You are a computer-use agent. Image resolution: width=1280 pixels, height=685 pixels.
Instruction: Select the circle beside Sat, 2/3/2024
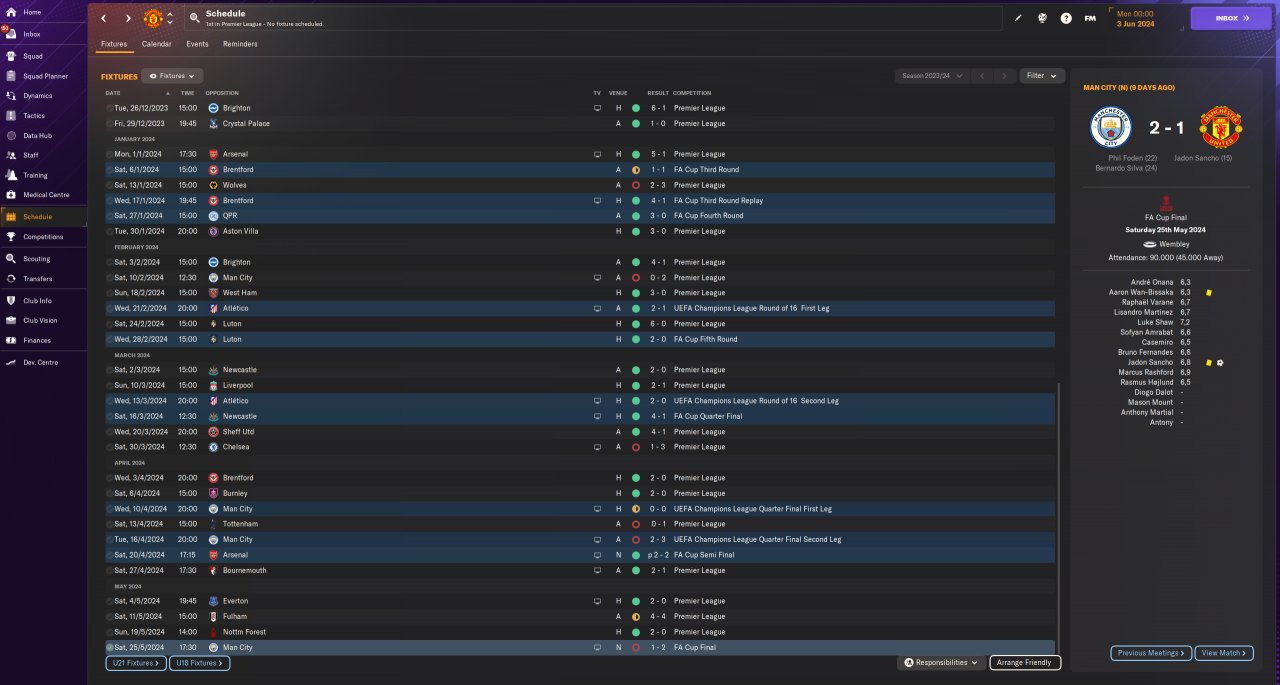[110, 370]
